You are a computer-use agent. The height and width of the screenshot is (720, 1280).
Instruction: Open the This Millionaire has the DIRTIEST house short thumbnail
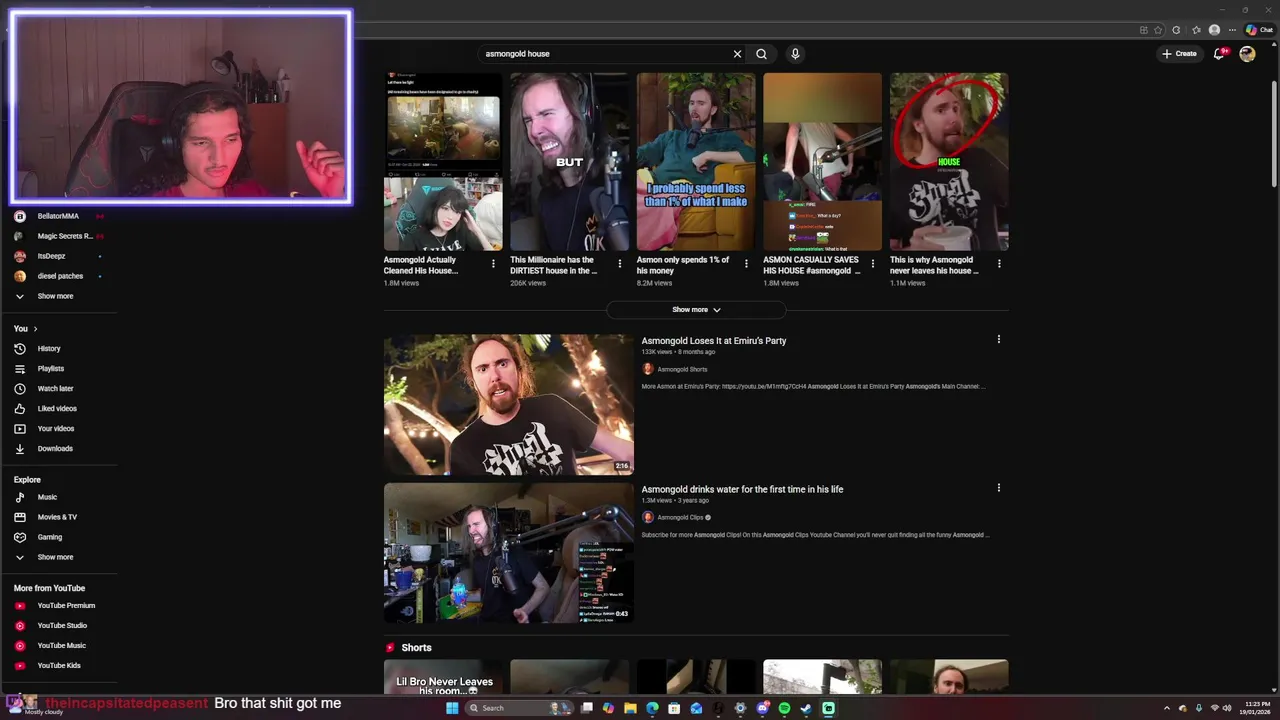tap(569, 161)
